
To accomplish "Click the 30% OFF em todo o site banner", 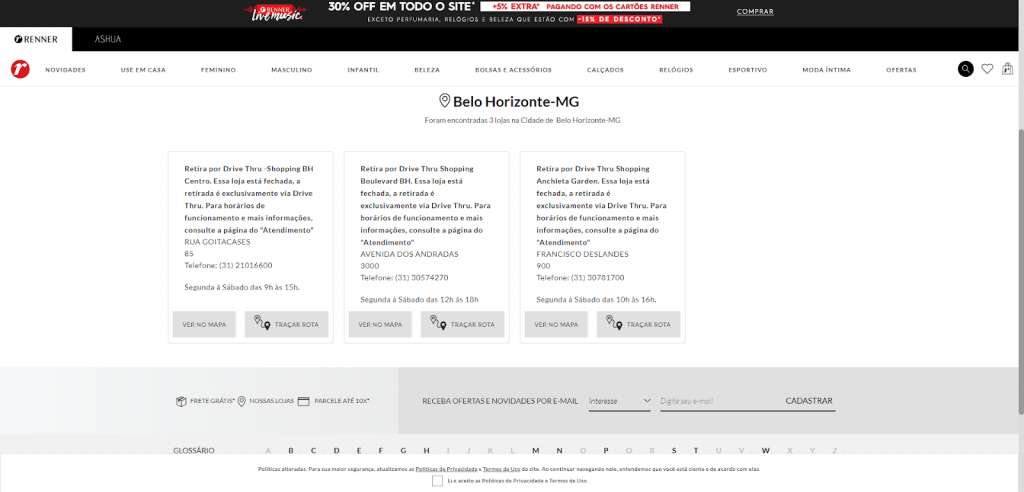I will coord(404,7).
